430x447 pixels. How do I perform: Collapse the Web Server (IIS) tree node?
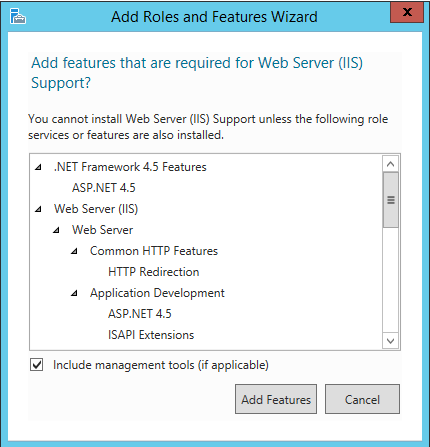point(38,209)
